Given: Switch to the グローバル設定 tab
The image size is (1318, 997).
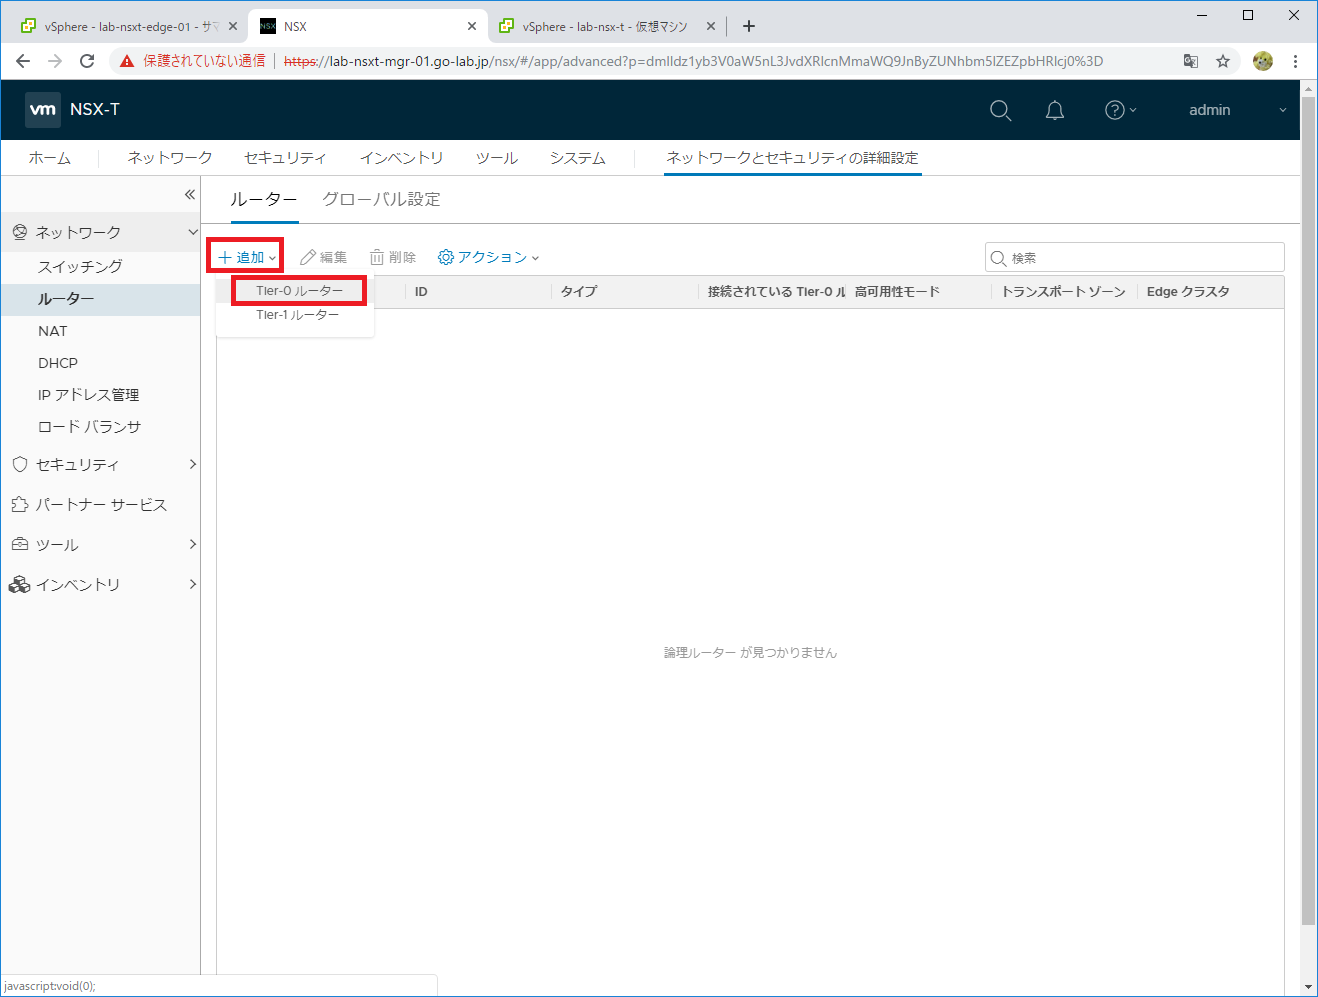Looking at the screenshot, I should [381, 199].
